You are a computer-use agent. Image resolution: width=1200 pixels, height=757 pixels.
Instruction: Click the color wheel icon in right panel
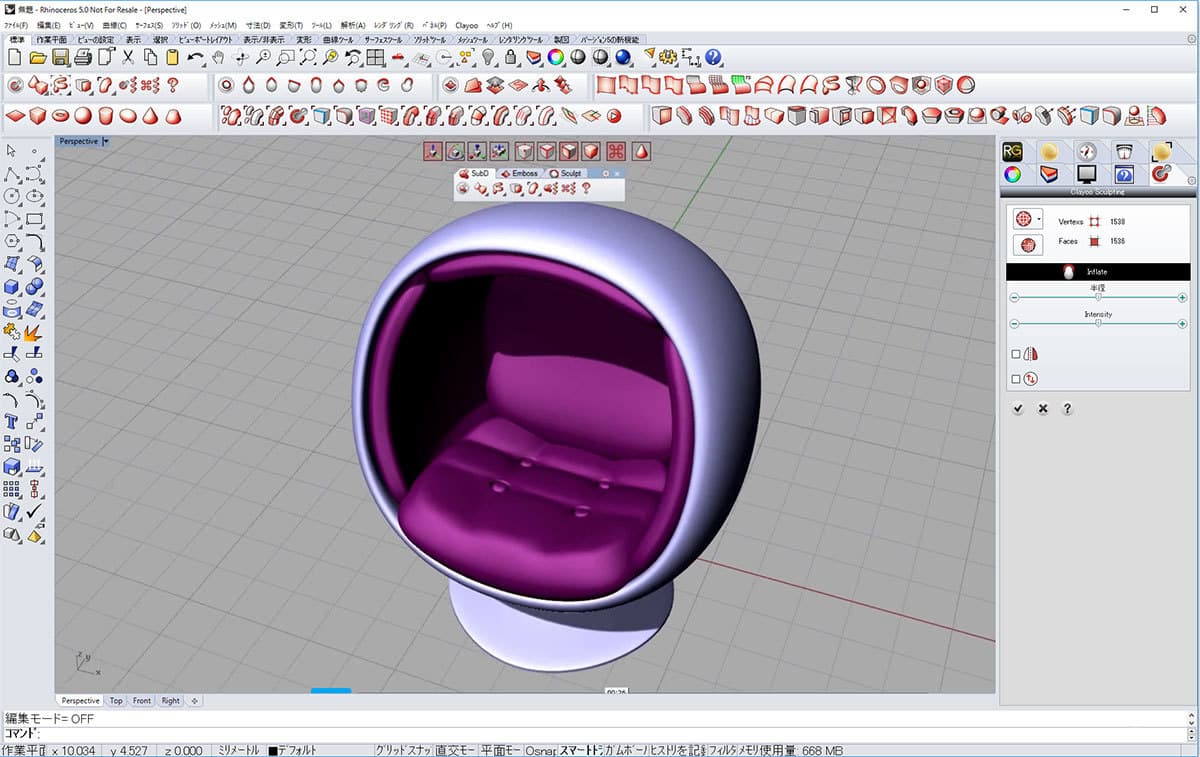coord(1013,175)
